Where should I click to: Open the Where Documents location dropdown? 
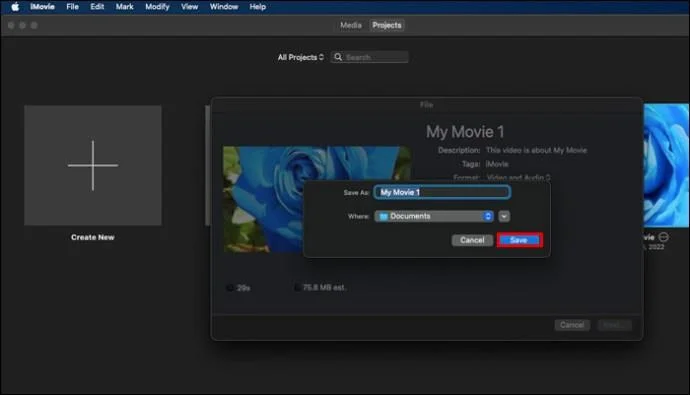[x=434, y=216]
